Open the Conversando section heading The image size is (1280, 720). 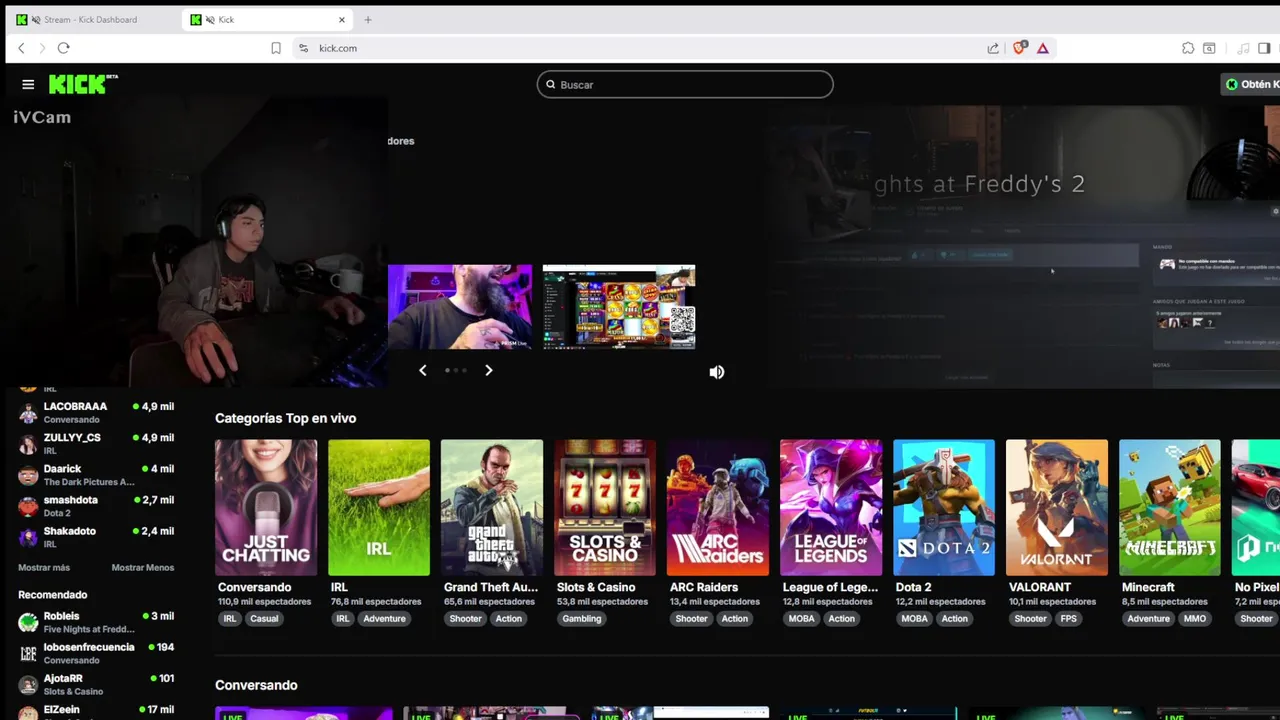pos(256,685)
